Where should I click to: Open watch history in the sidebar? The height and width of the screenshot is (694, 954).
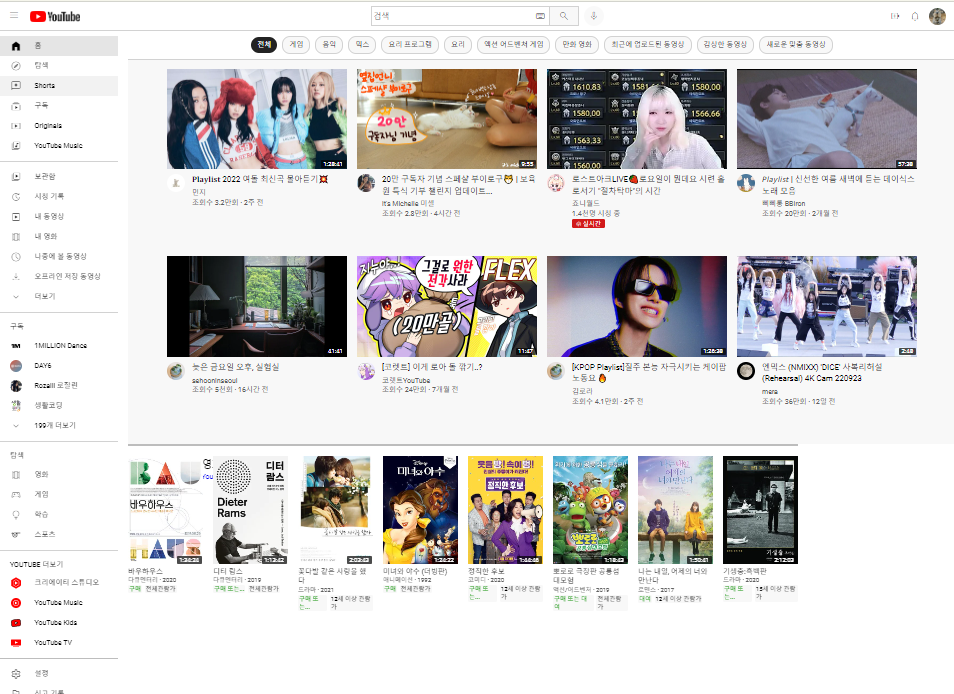pos(59,196)
